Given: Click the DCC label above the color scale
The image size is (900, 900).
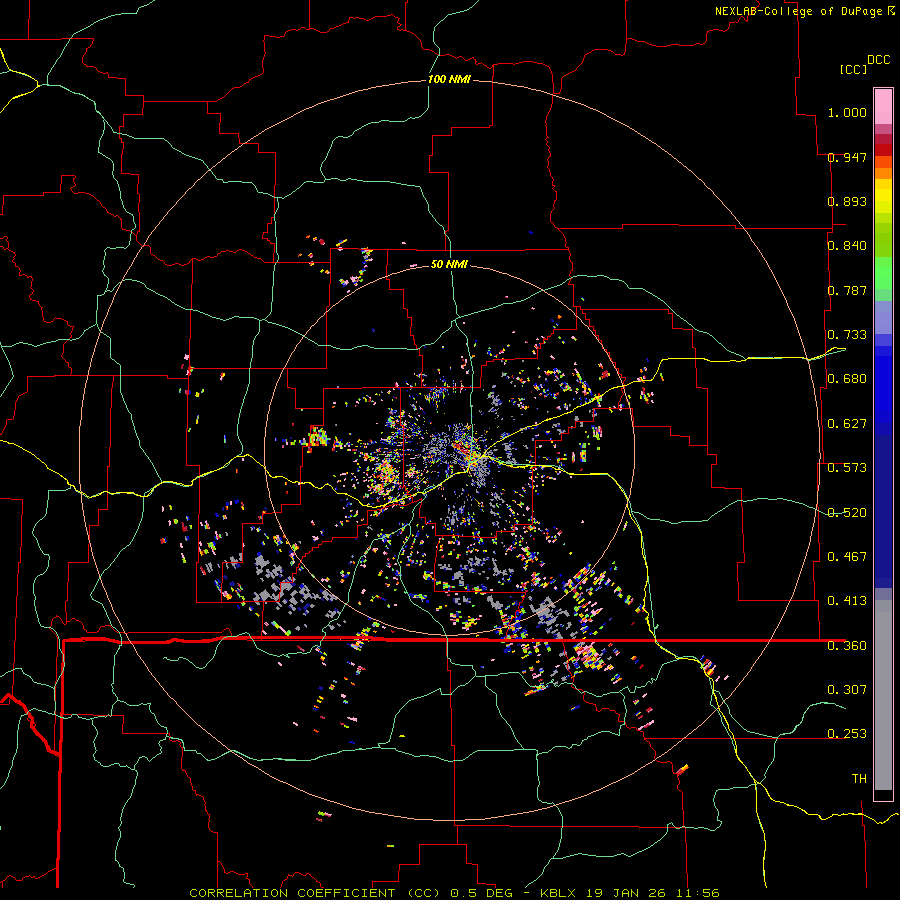Looking at the screenshot, I should [x=878, y=60].
